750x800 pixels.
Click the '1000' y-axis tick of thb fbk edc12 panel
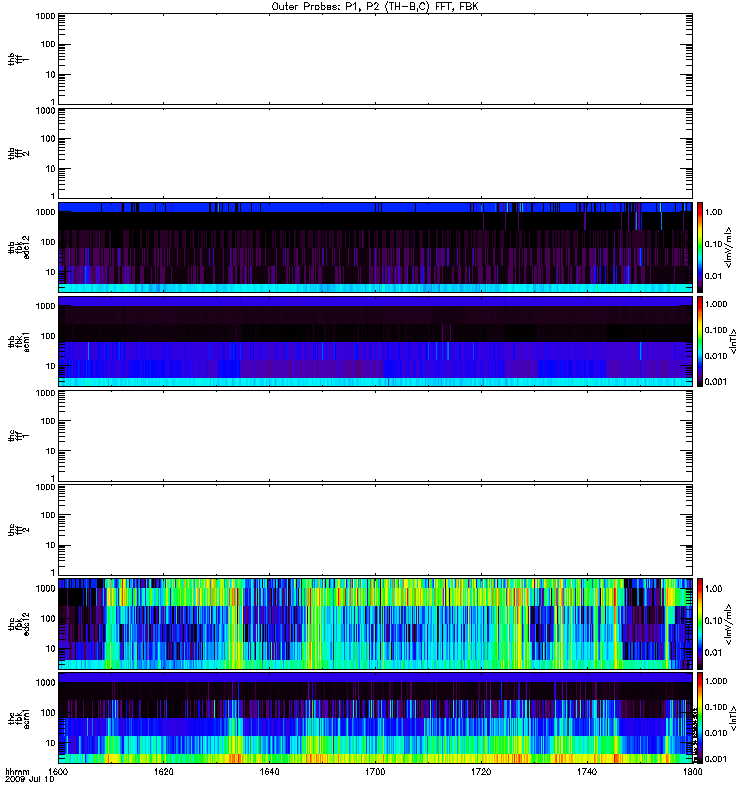[45, 212]
